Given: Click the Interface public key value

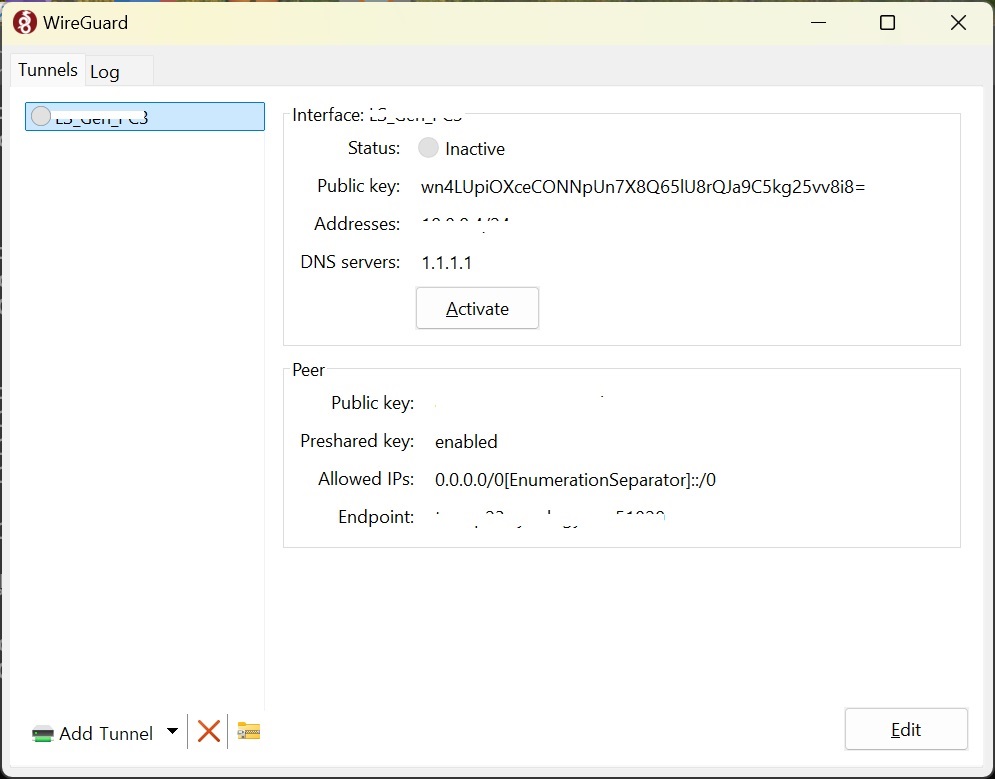Looking at the screenshot, I should click(x=643, y=186).
